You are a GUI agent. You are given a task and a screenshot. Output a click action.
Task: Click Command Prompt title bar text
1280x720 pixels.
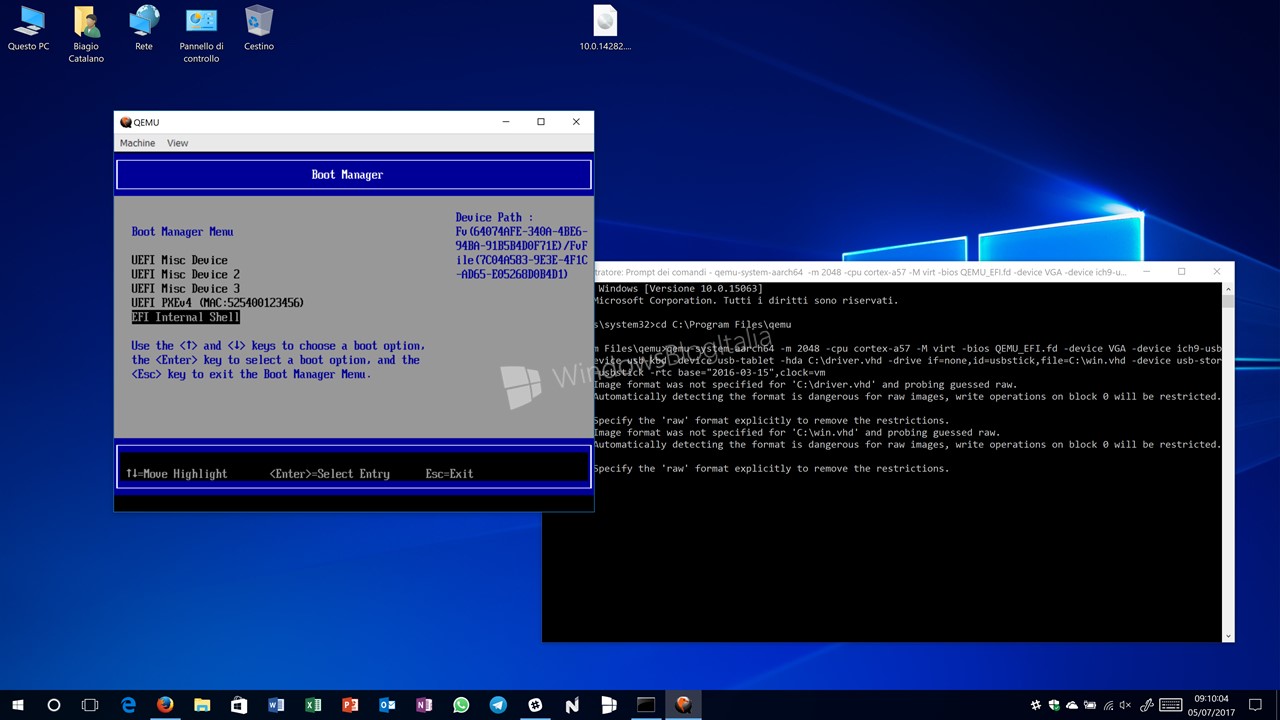pyautogui.click(x=860, y=272)
